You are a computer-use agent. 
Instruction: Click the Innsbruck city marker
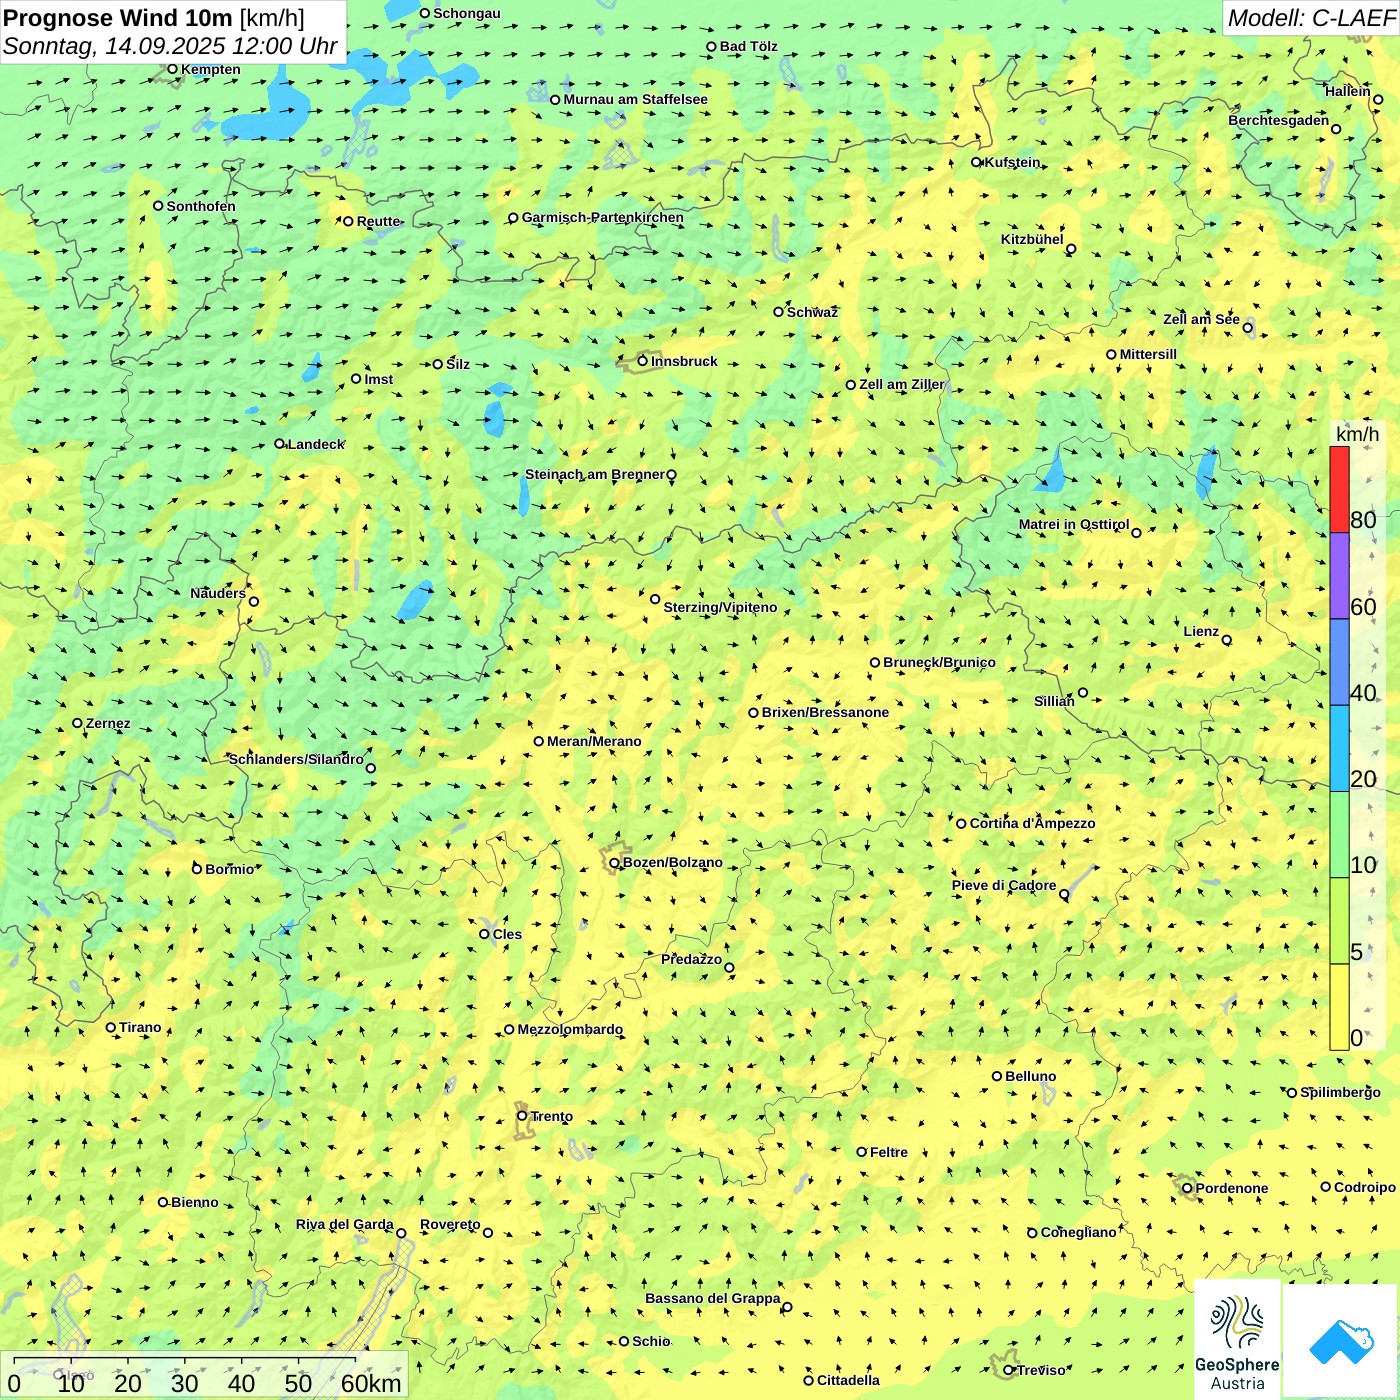point(643,361)
